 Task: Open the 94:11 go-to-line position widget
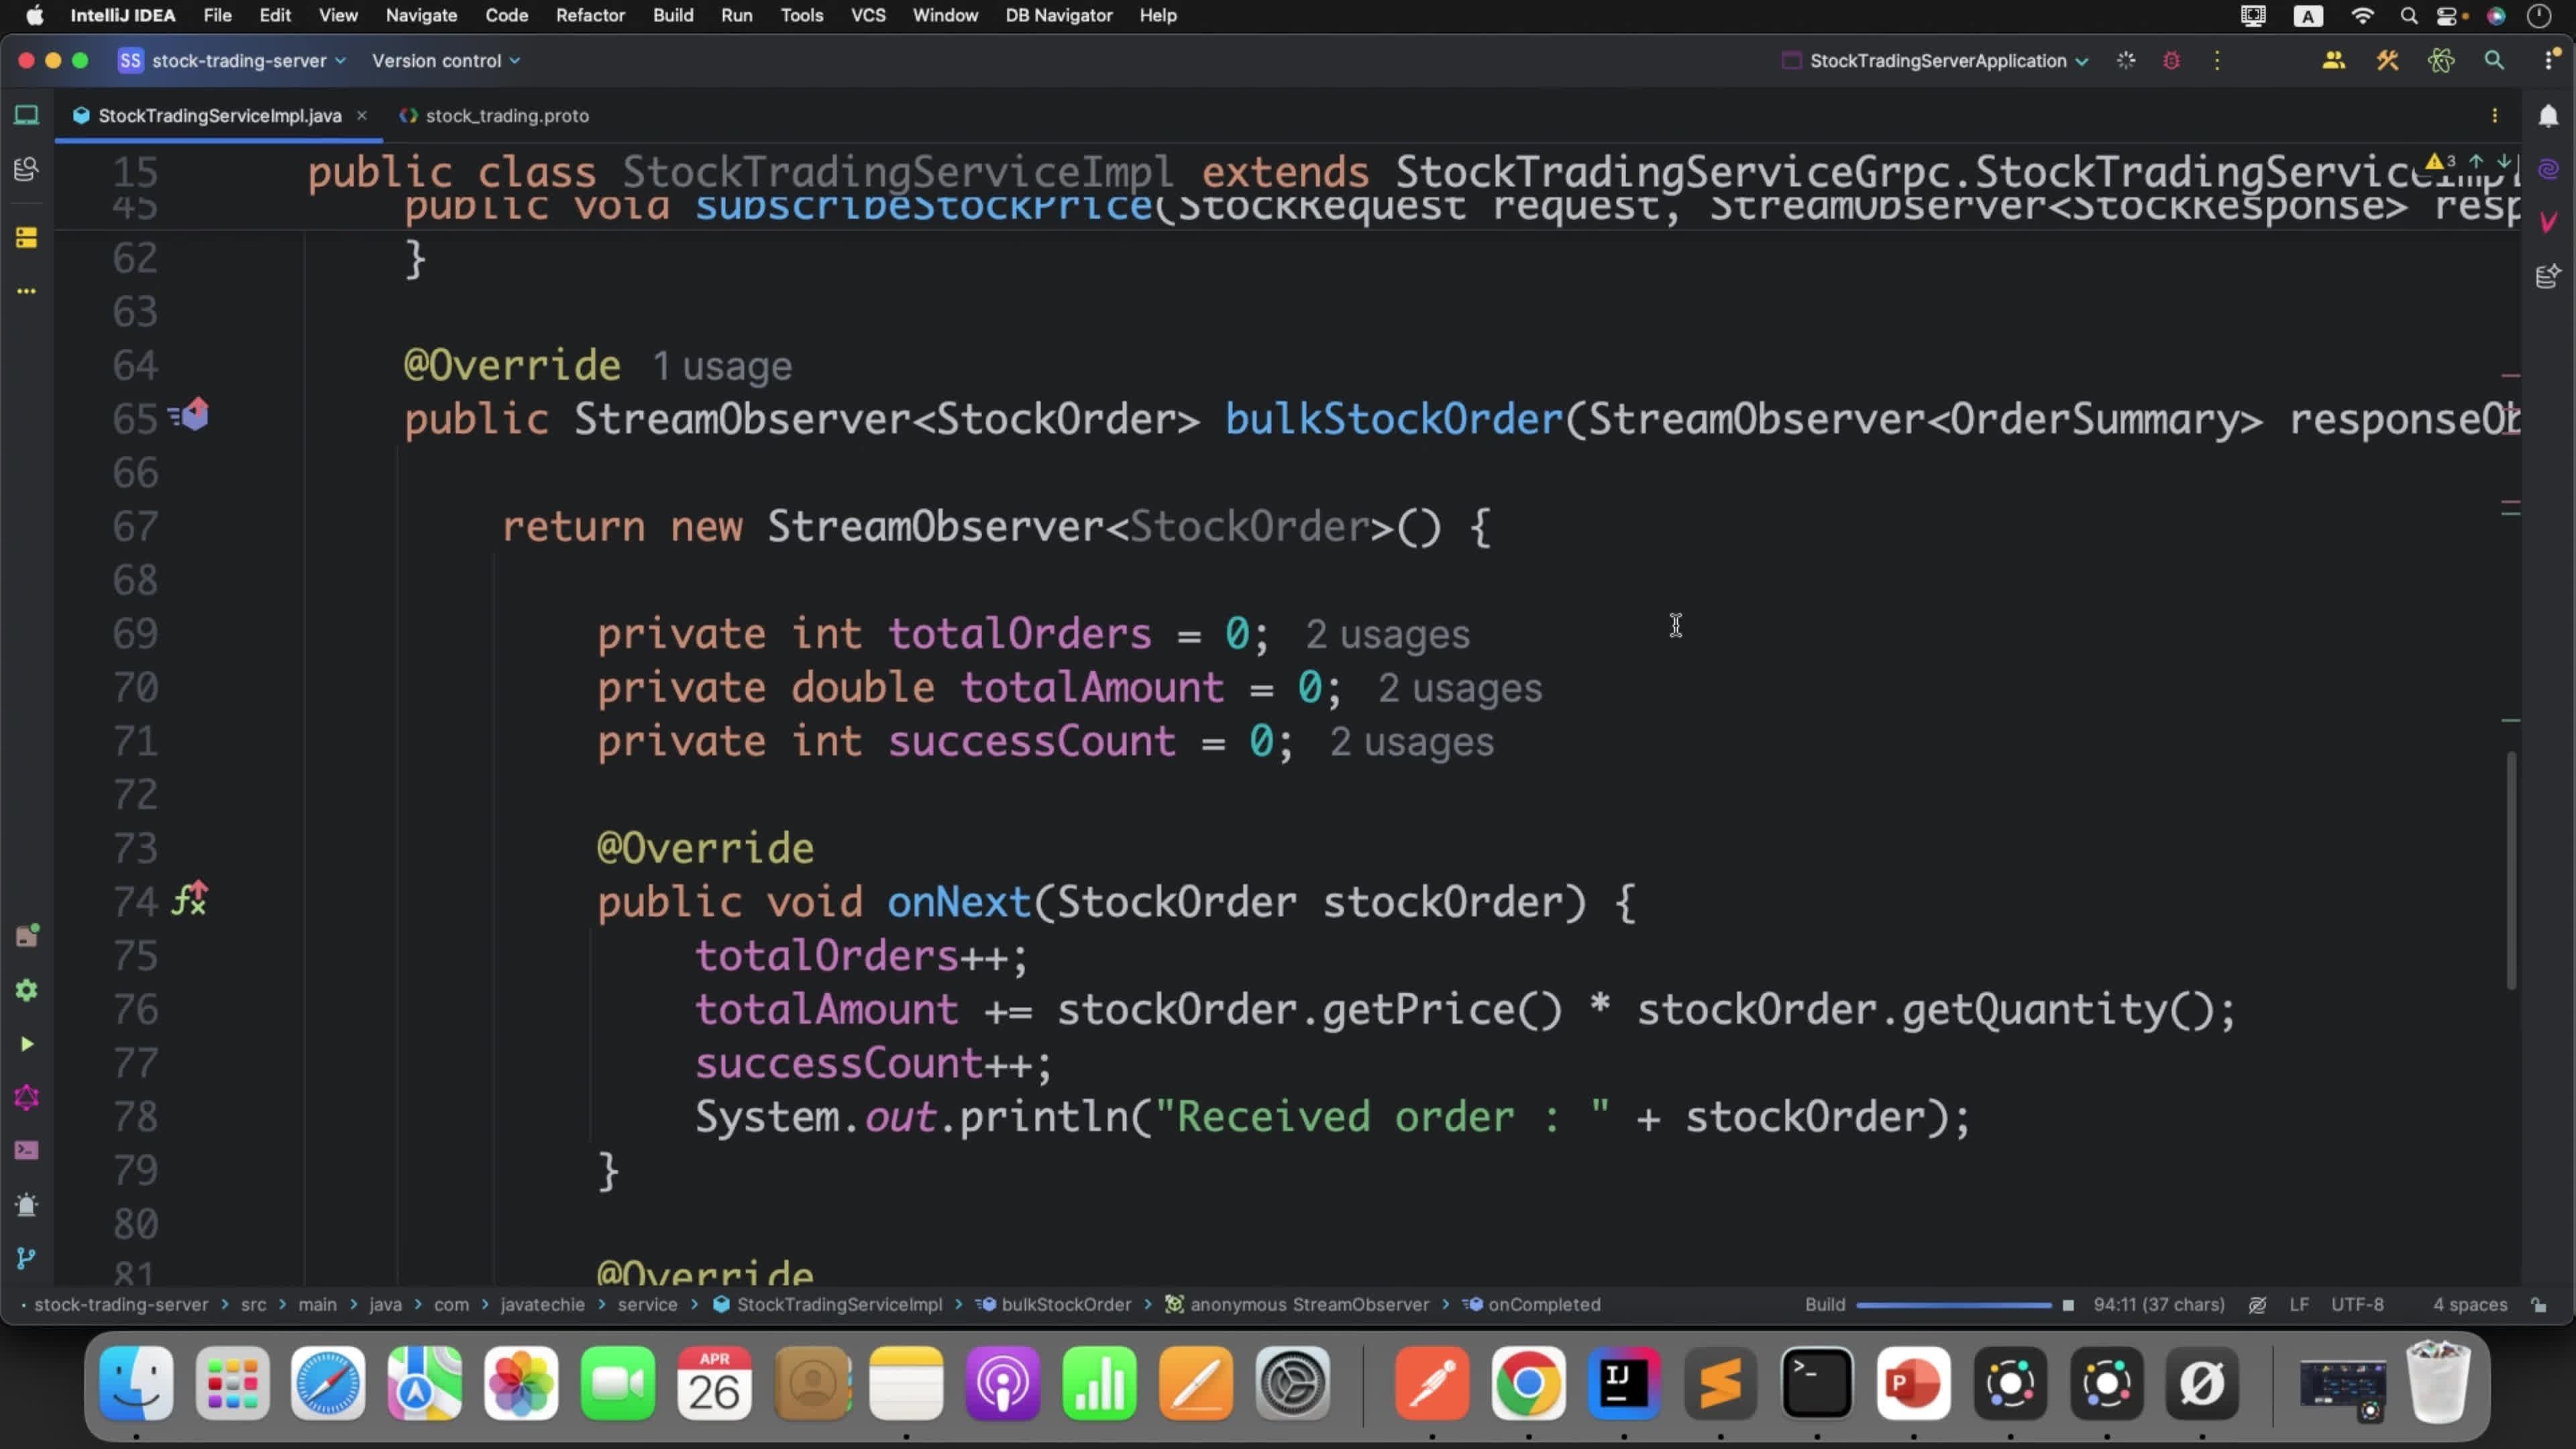[2159, 1305]
